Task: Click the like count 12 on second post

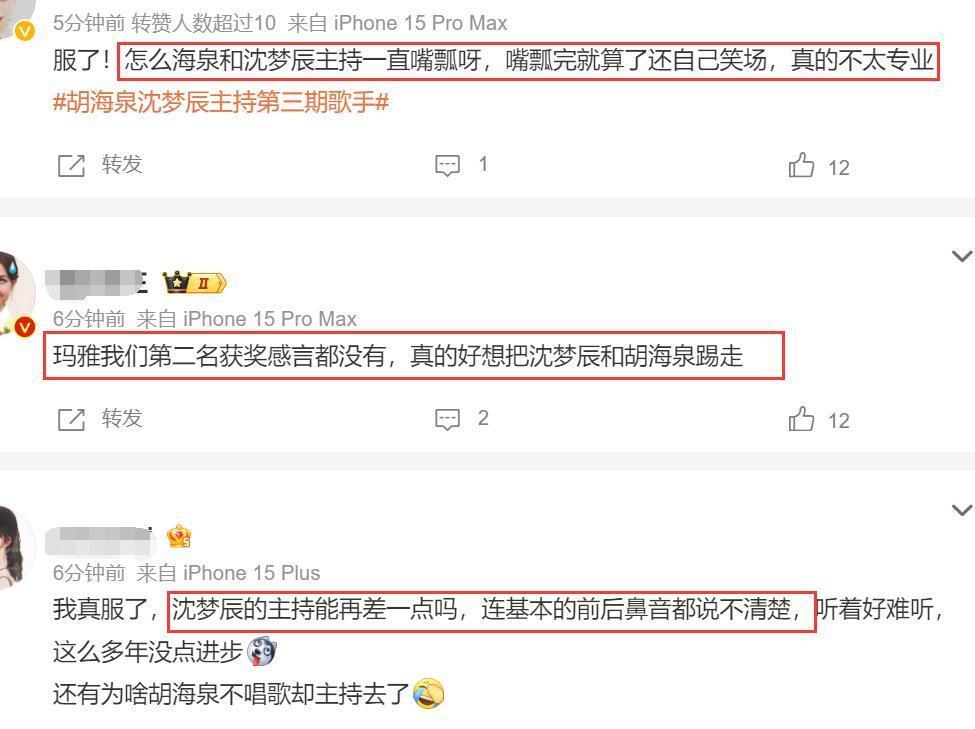Action: tap(838, 421)
